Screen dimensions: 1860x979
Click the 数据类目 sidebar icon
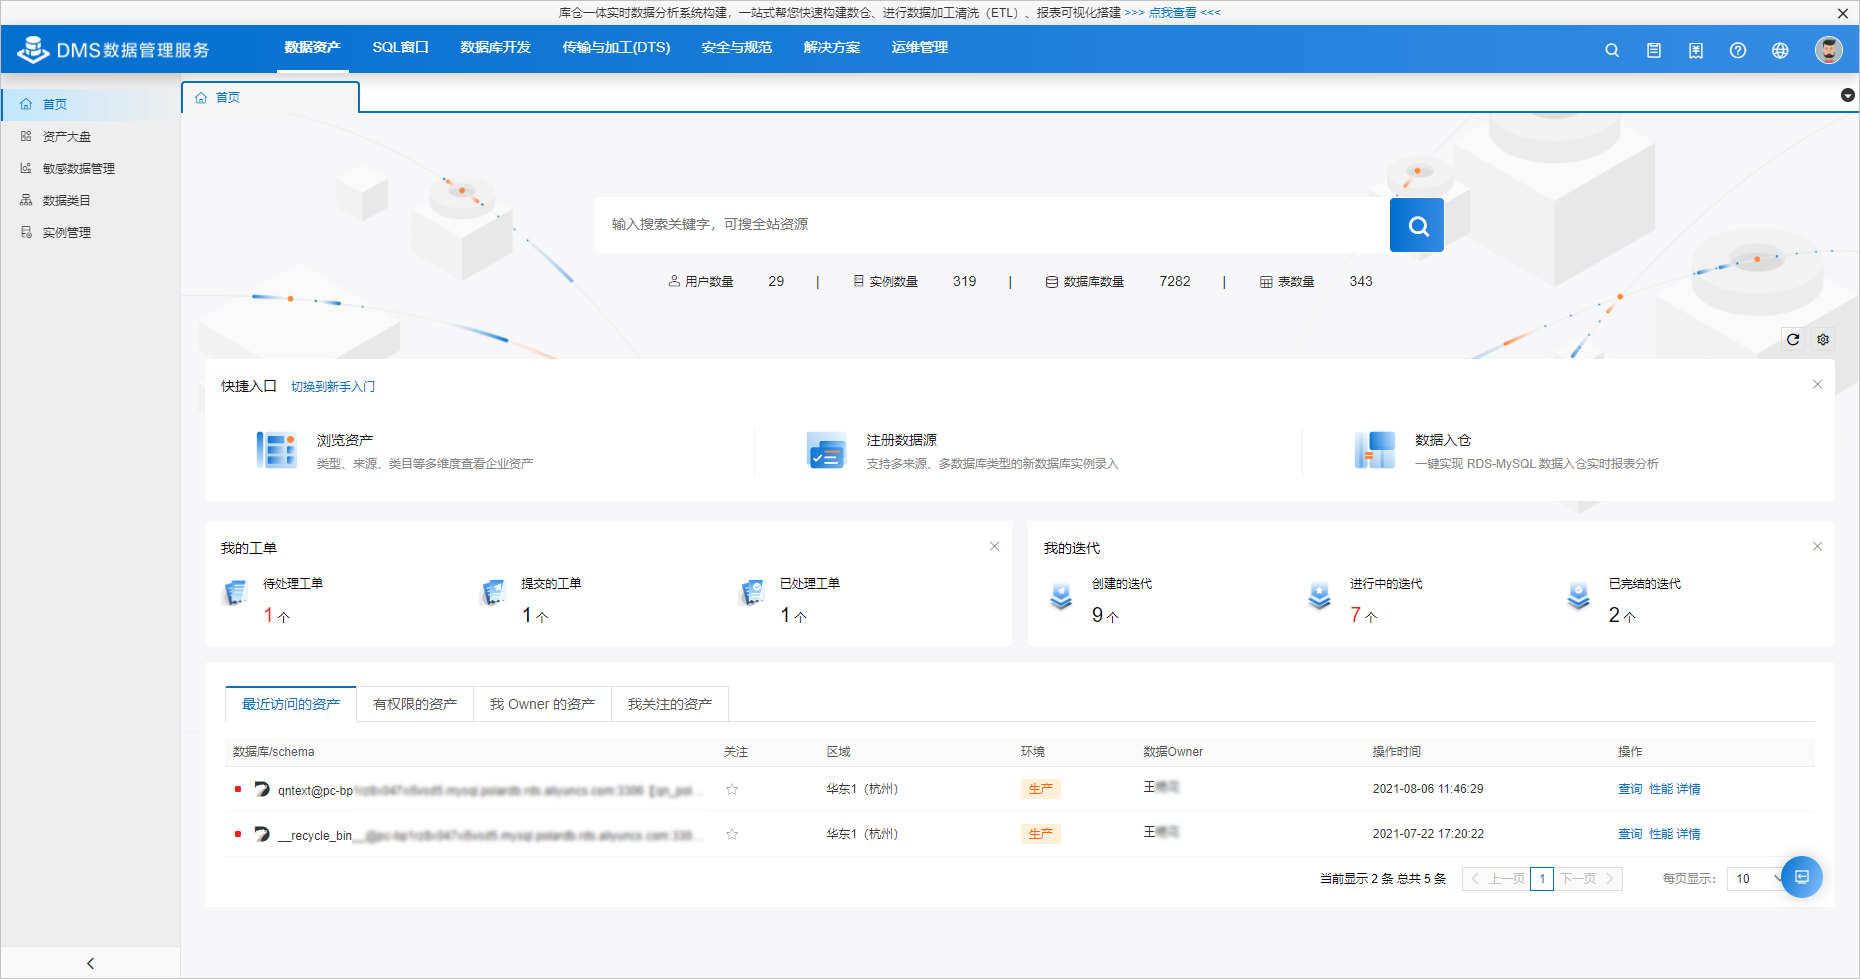pyautogui.click(x=26, y=200)
